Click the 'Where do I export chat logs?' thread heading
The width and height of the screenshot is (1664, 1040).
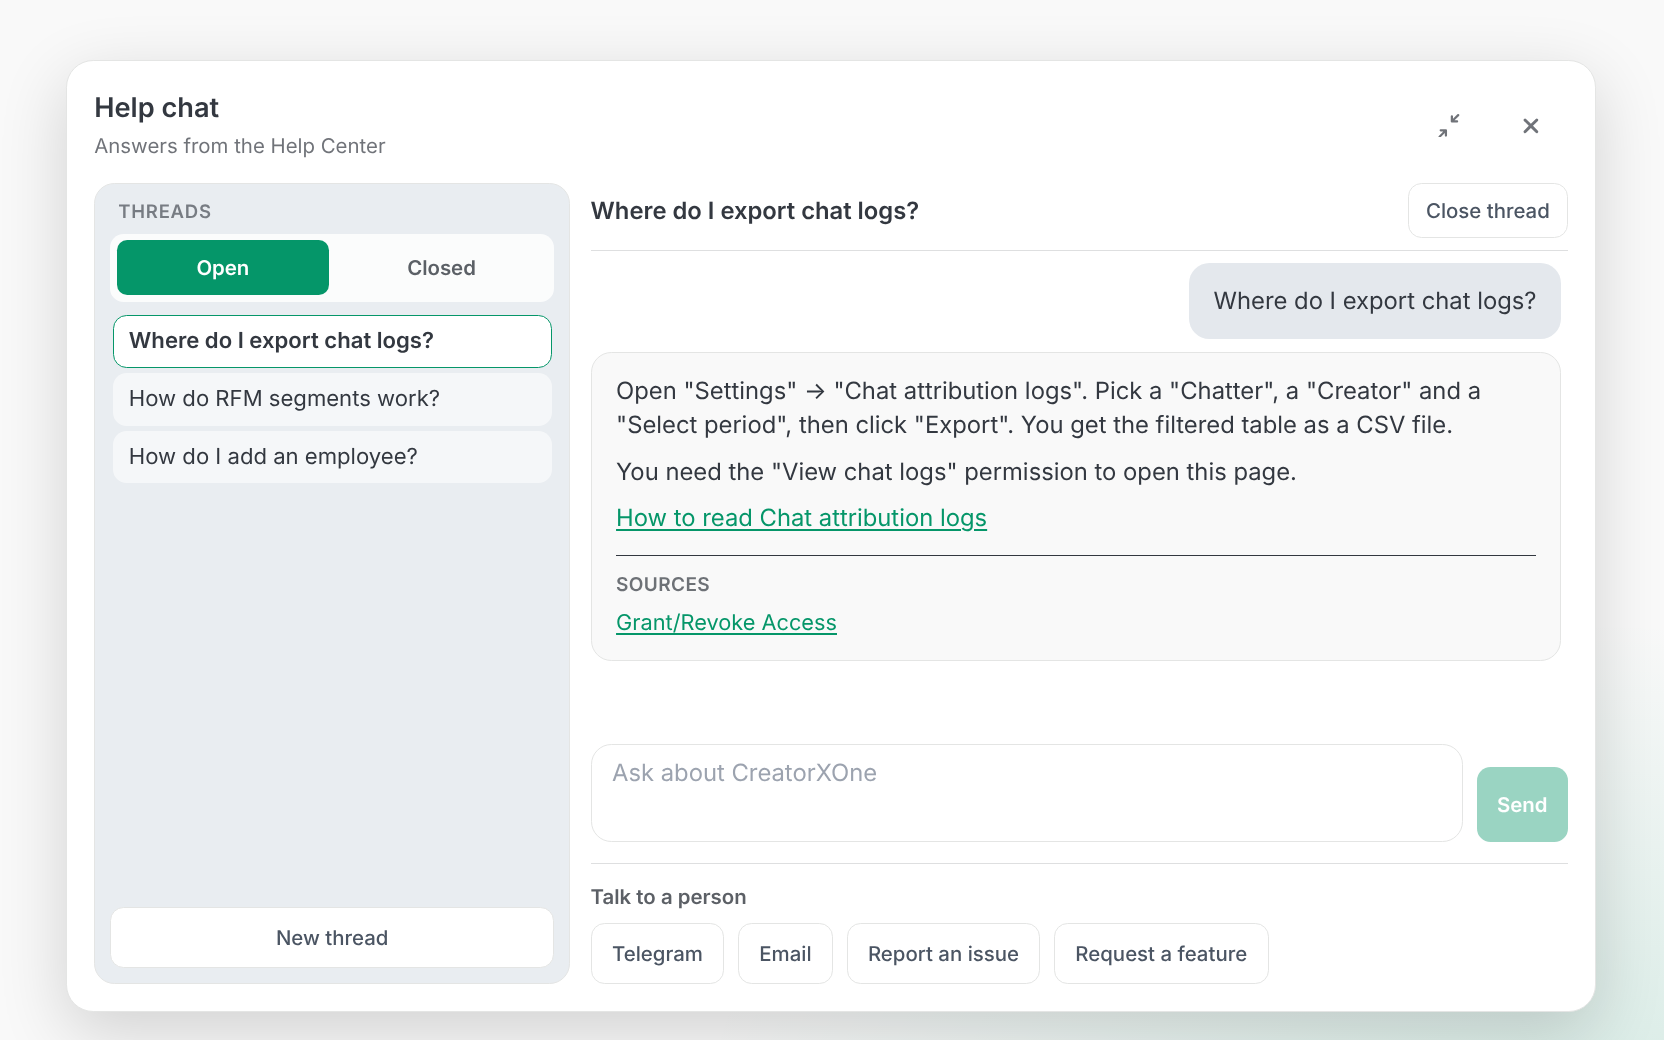click(755, 211)
